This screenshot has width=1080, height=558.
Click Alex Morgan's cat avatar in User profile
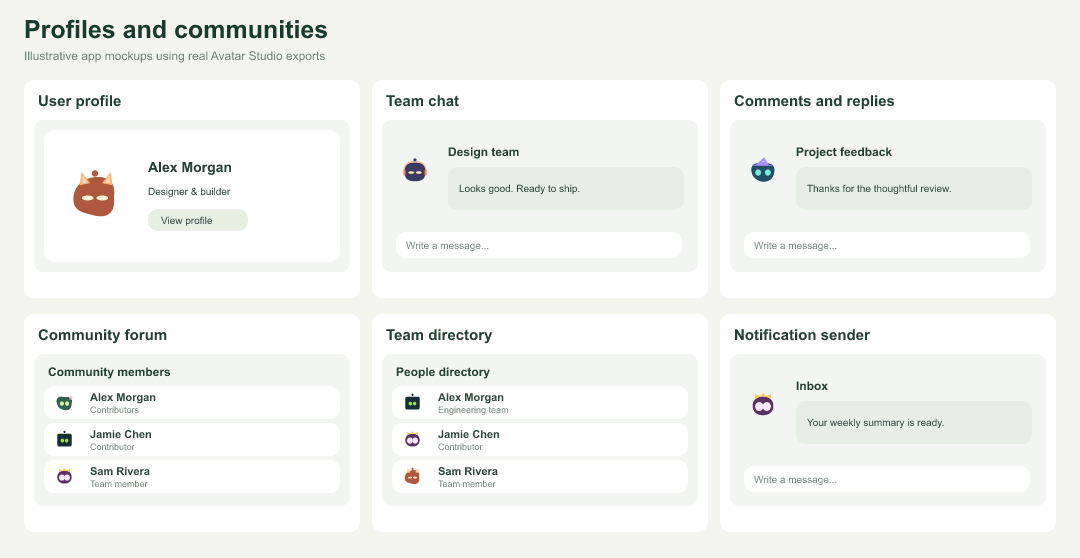(x=94, y=194)
